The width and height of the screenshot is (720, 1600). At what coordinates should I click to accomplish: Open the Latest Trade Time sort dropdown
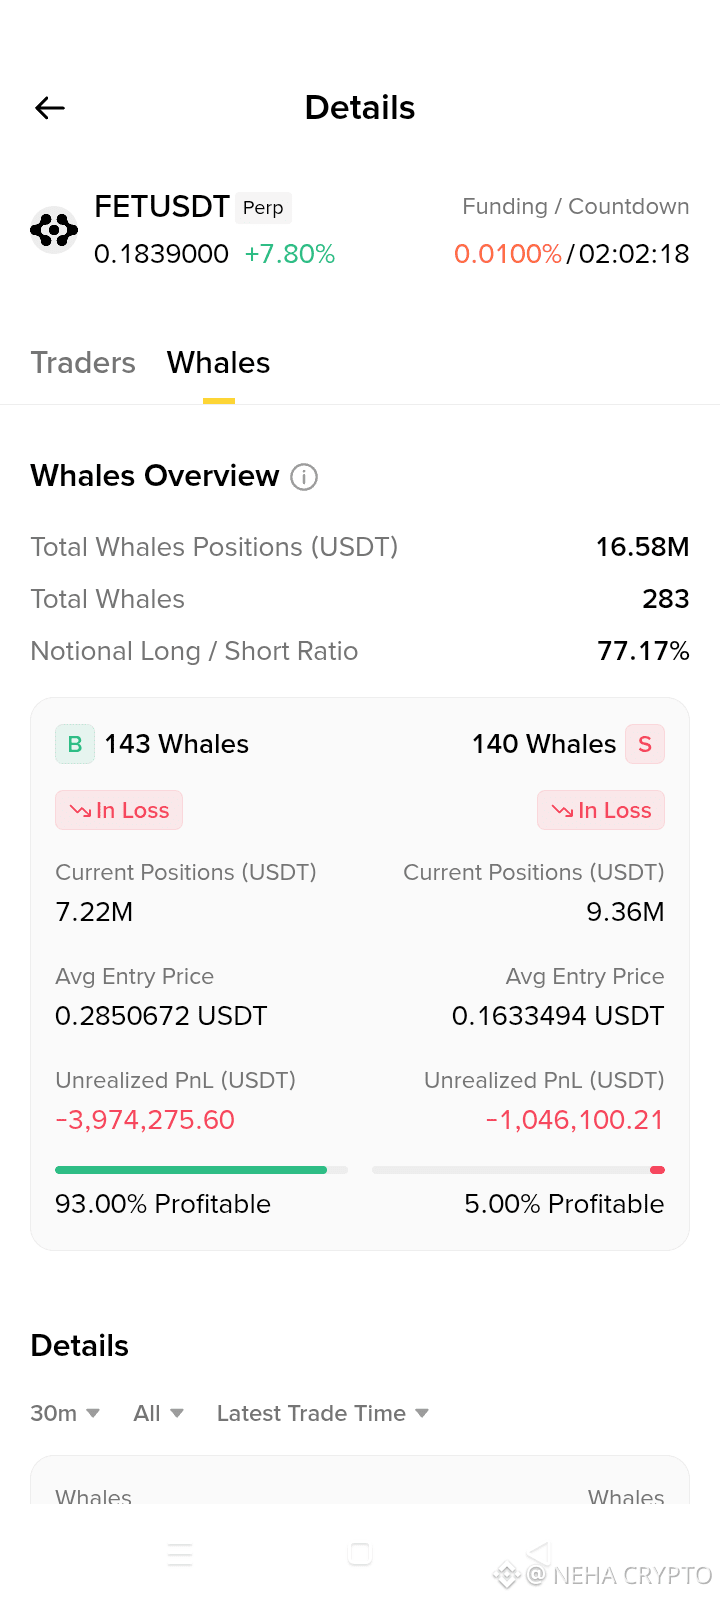click(x=323, y=1413)
